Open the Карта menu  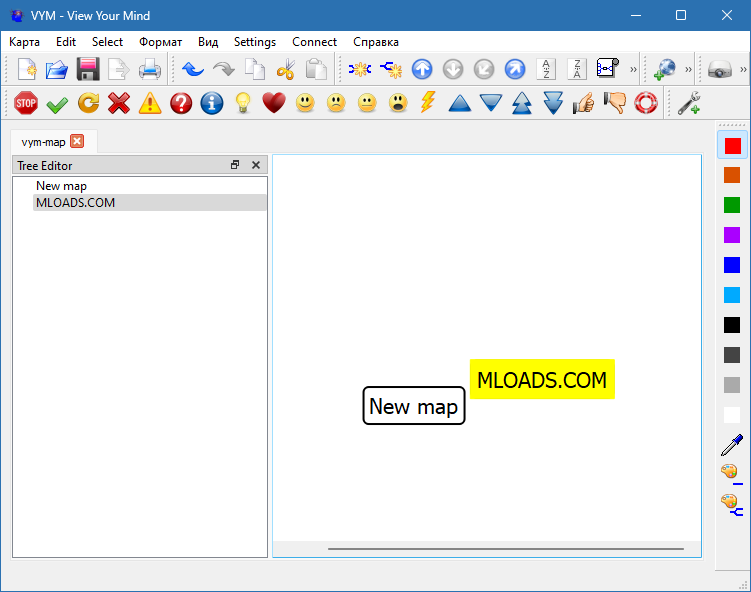[x=24, y=42]
